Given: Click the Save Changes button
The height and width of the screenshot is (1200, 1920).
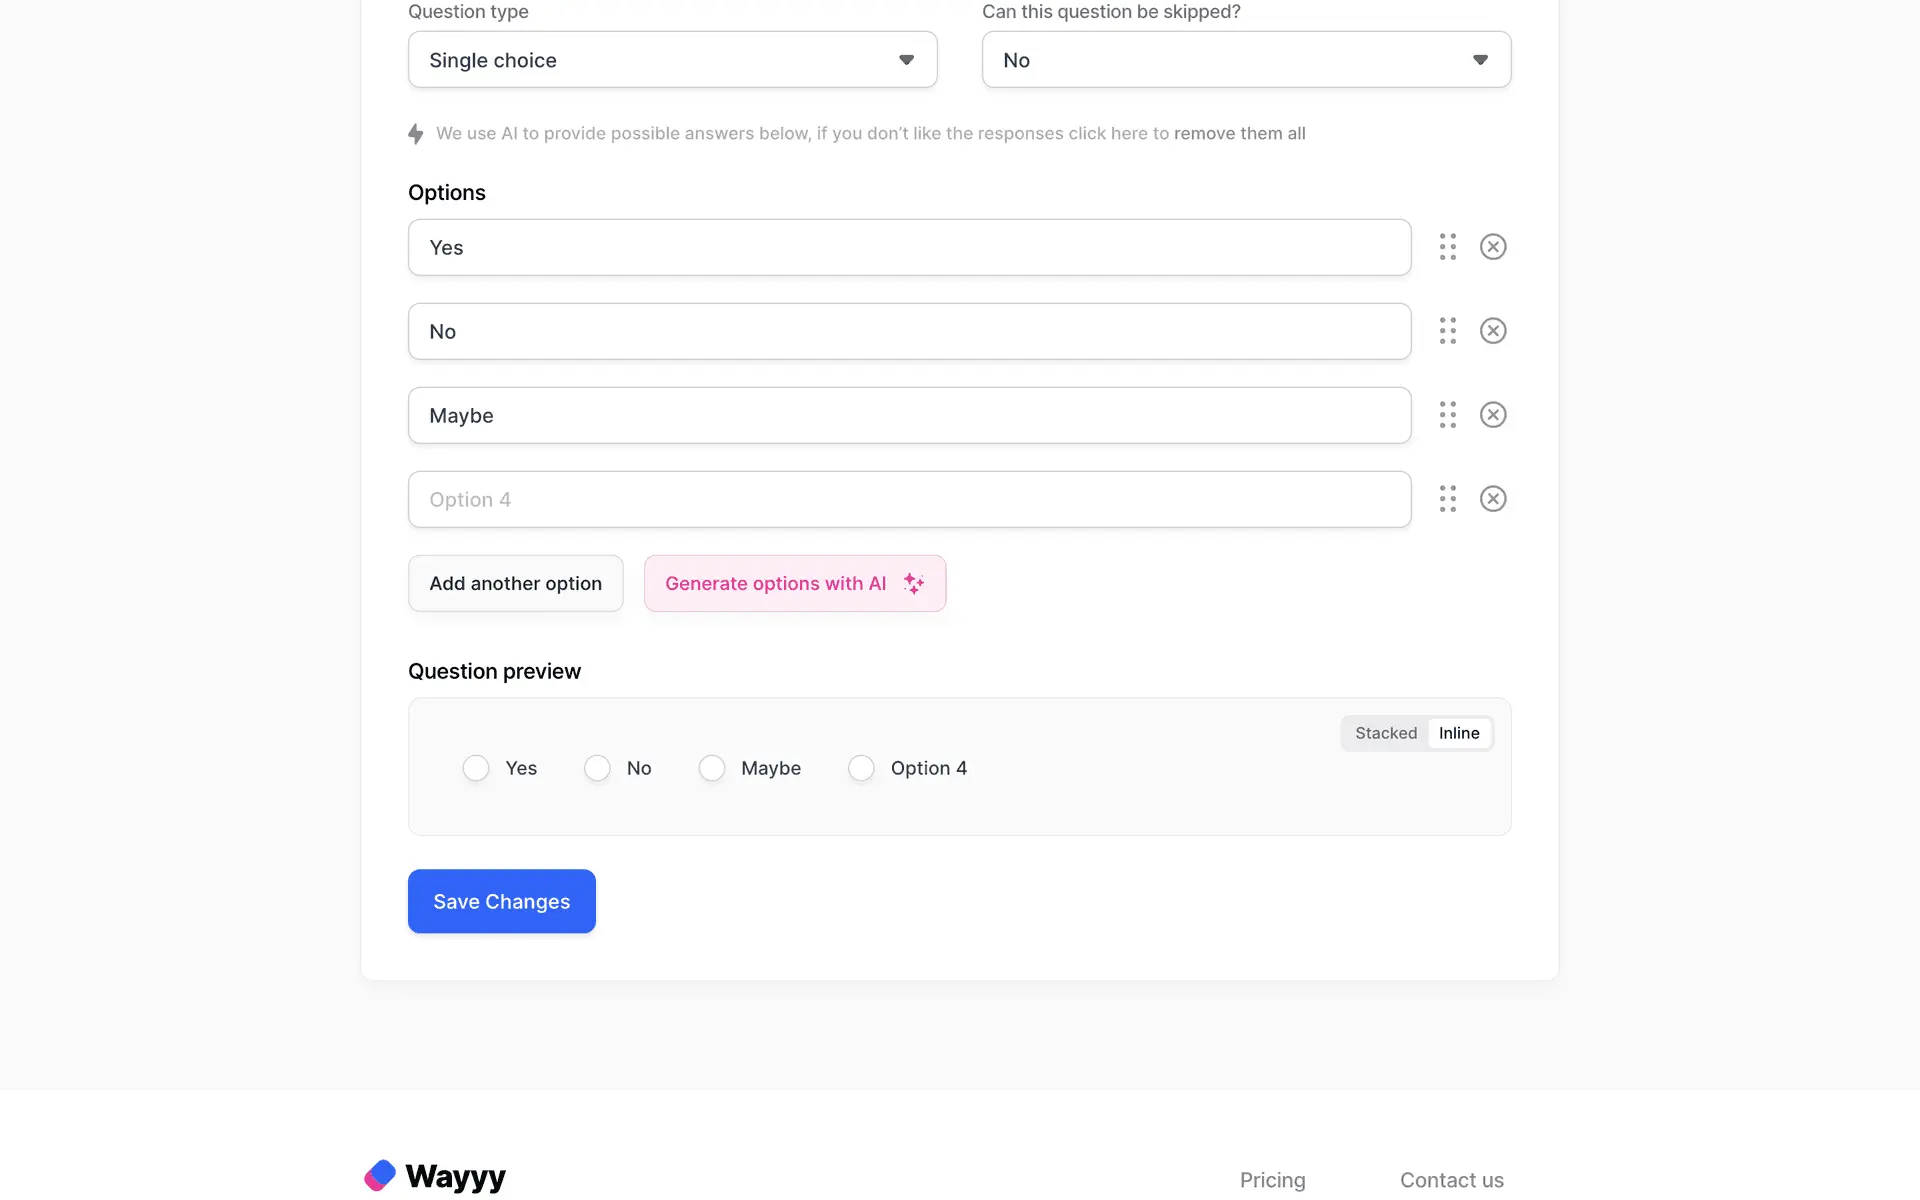Looking at the screenshot, I should 502,901.
